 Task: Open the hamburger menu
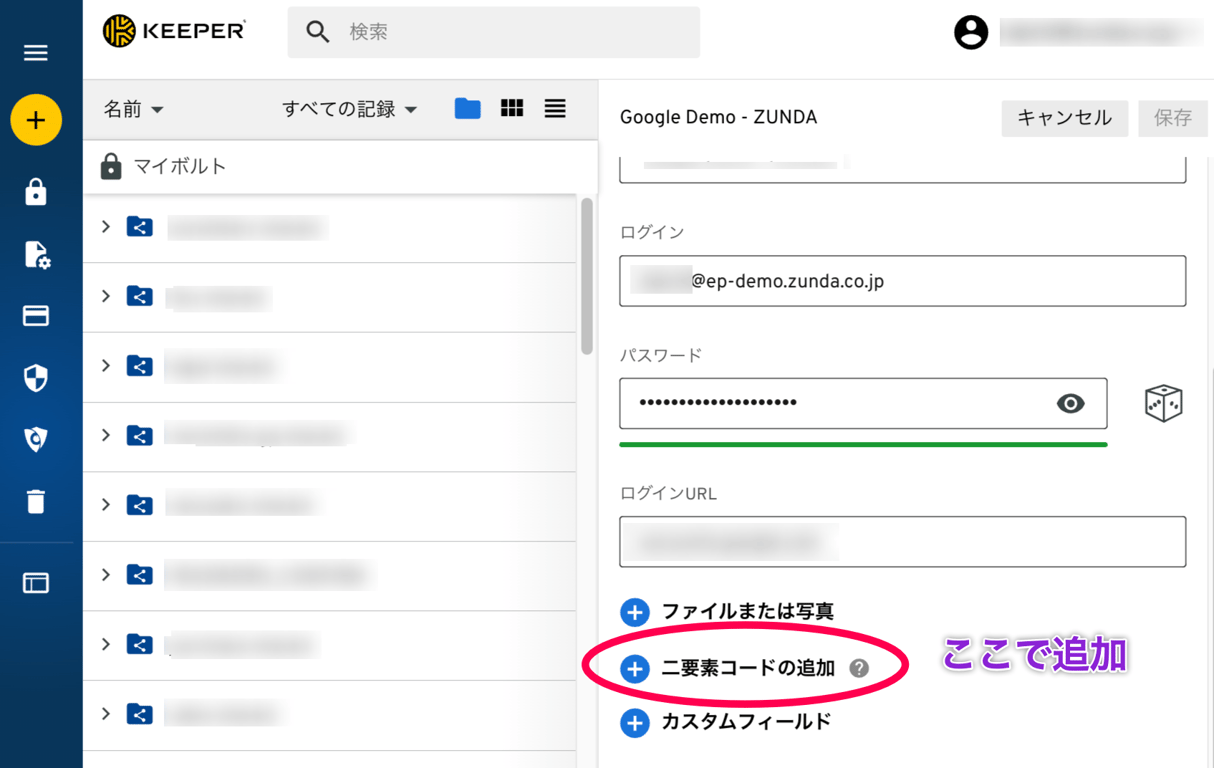[36, 53]
